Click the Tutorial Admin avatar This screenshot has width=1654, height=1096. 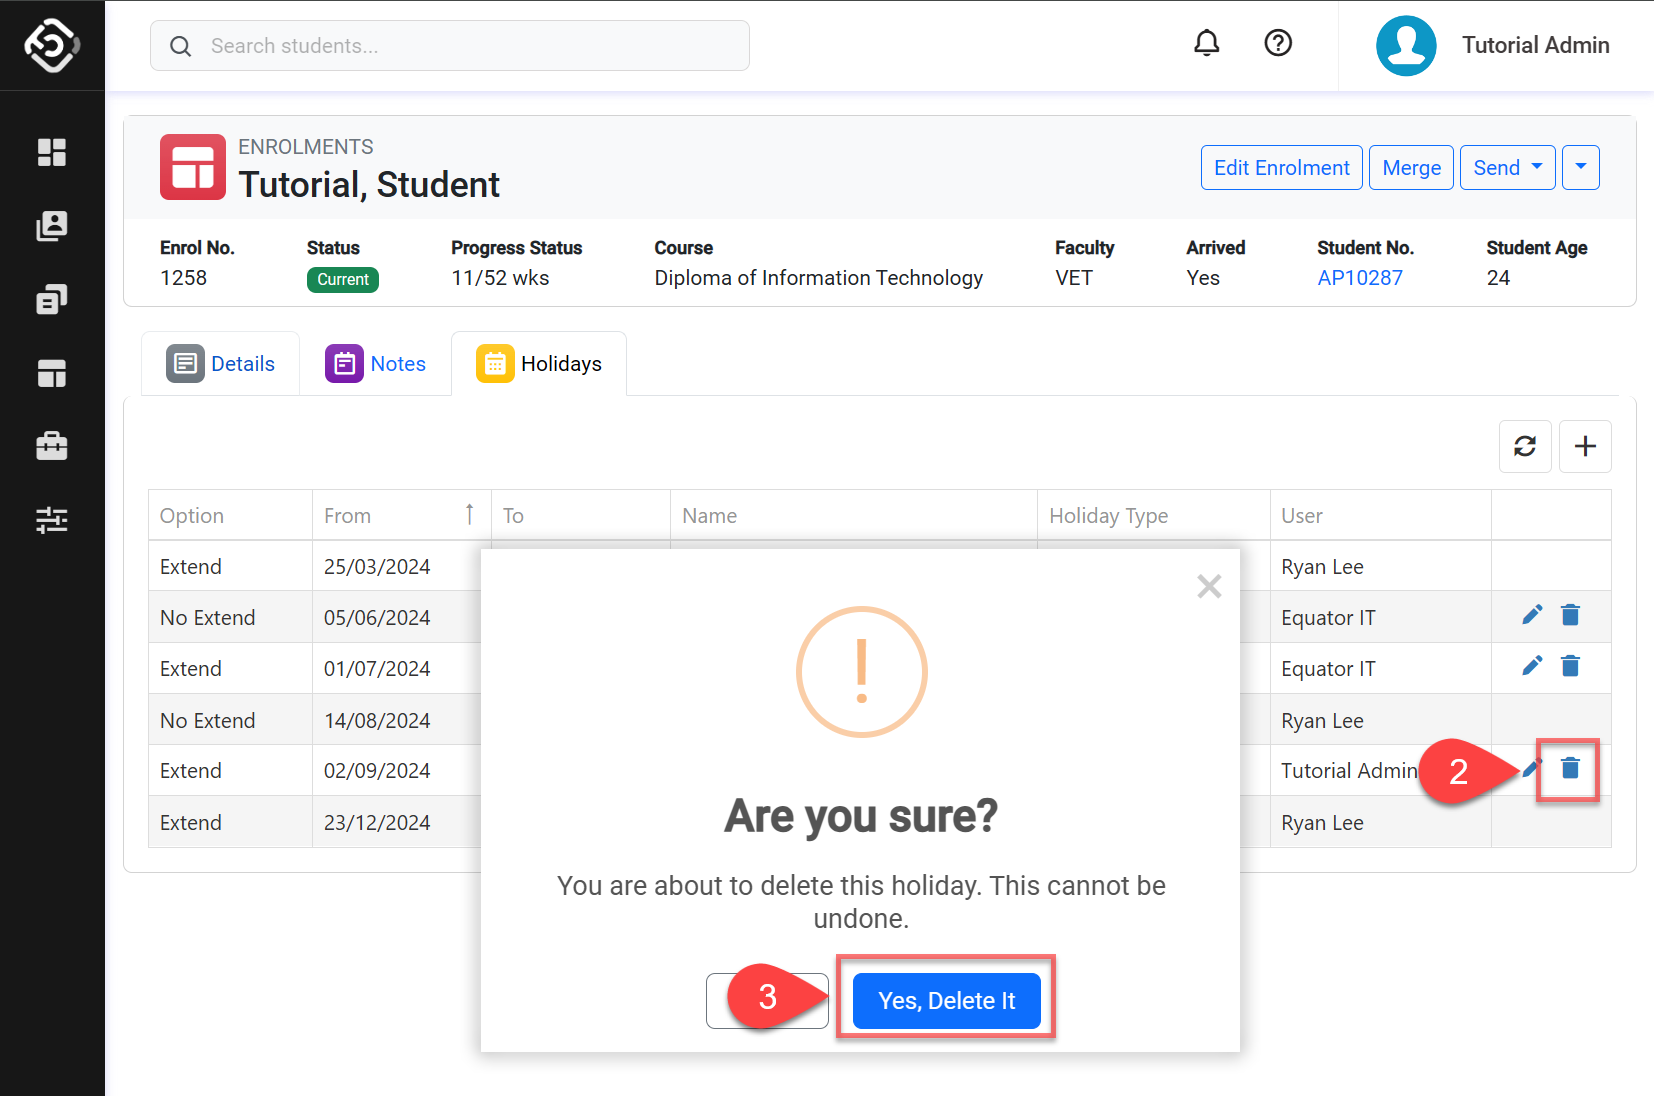coord(1406,45)
